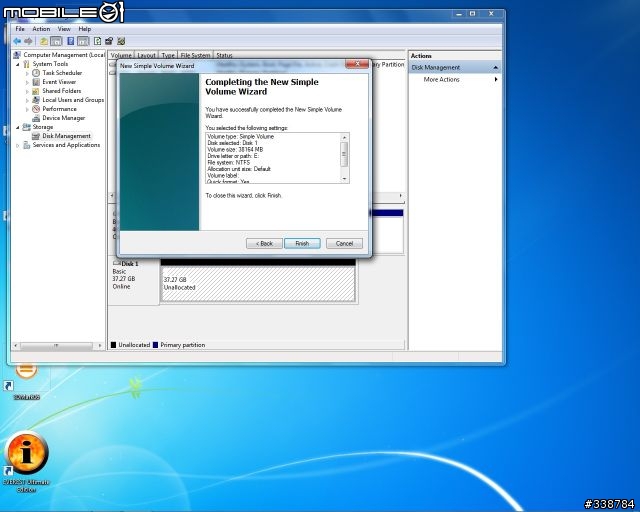
Task: Select the Performance icon in tree
Action: coord(36,109)
